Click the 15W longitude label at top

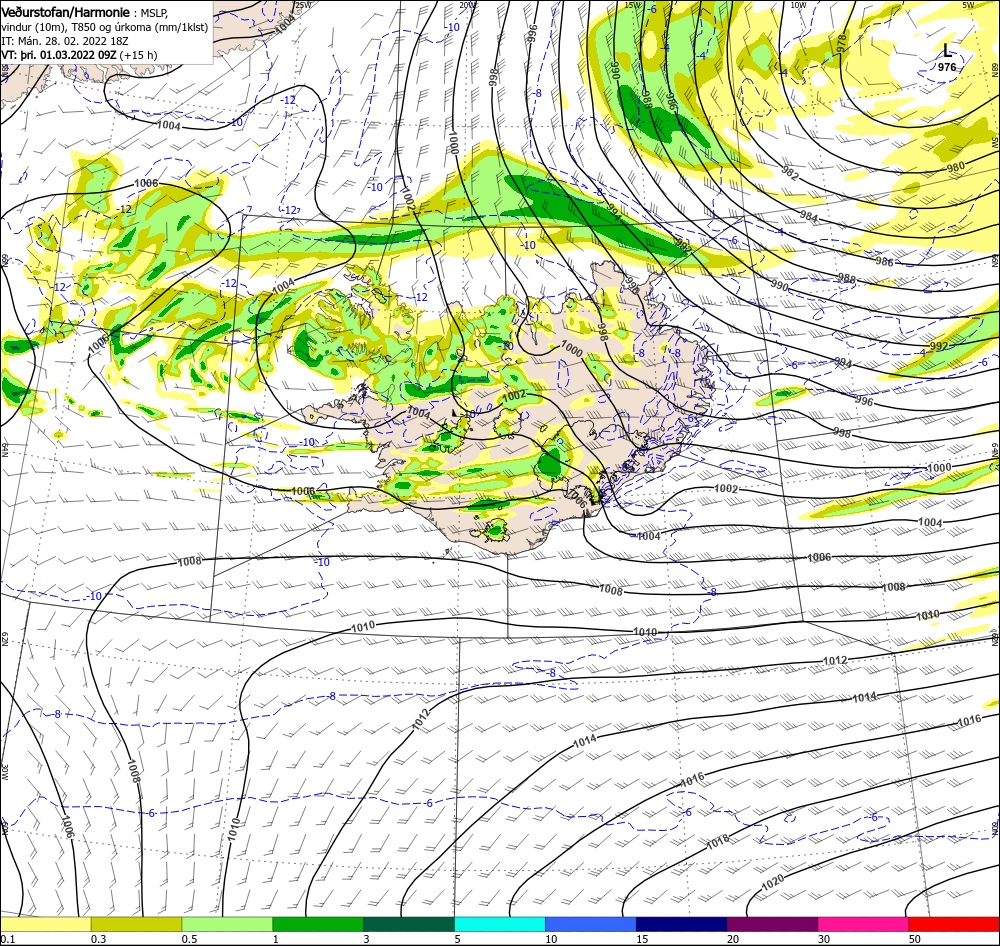[632, 4]
